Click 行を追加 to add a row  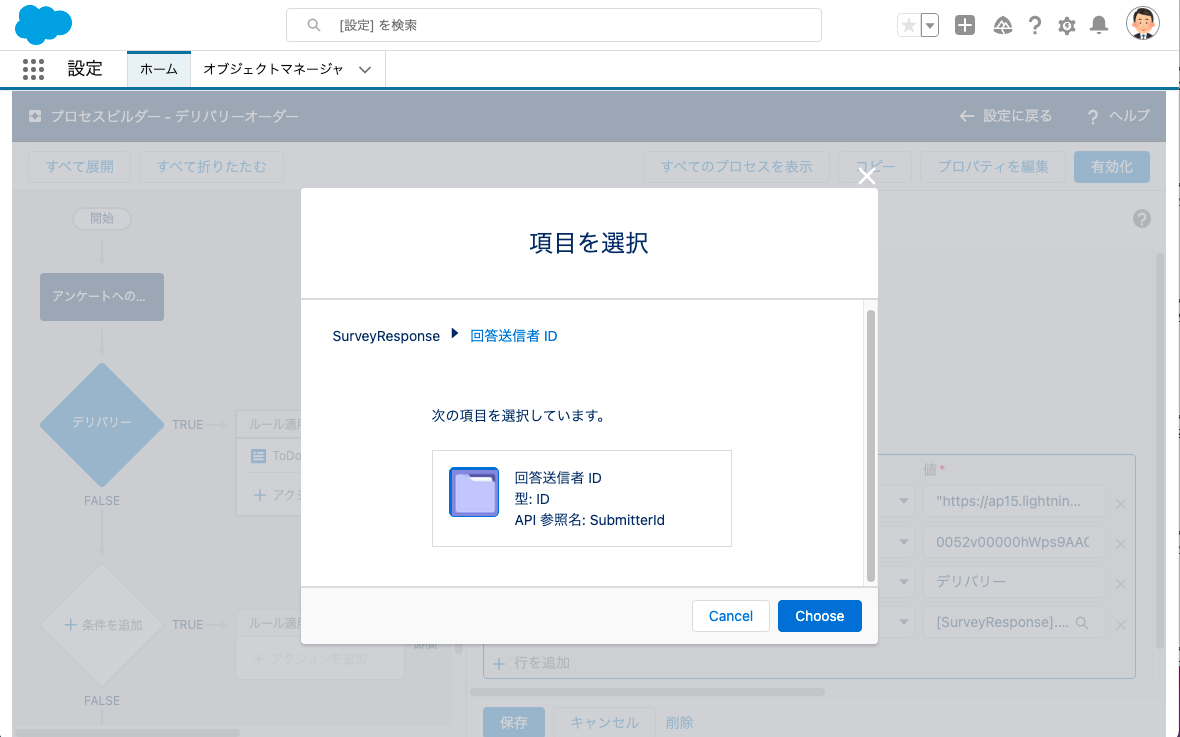(531, 663)
